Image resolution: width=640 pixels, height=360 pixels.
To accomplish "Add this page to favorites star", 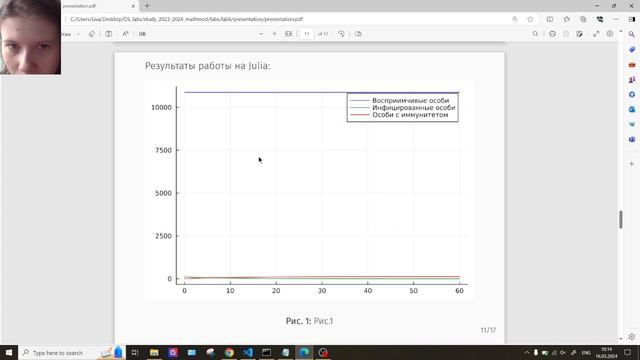I will coord(530,19).
